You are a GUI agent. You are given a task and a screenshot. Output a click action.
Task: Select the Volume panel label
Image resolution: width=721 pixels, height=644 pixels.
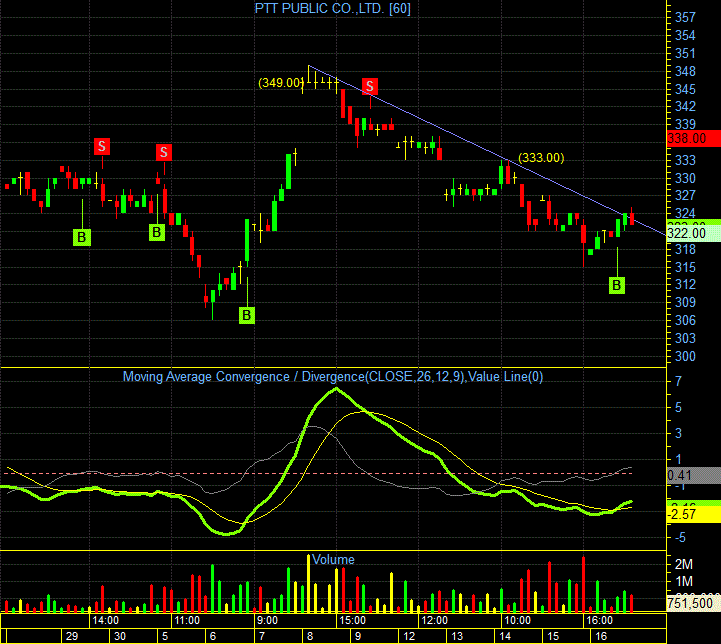click(333, 559)
